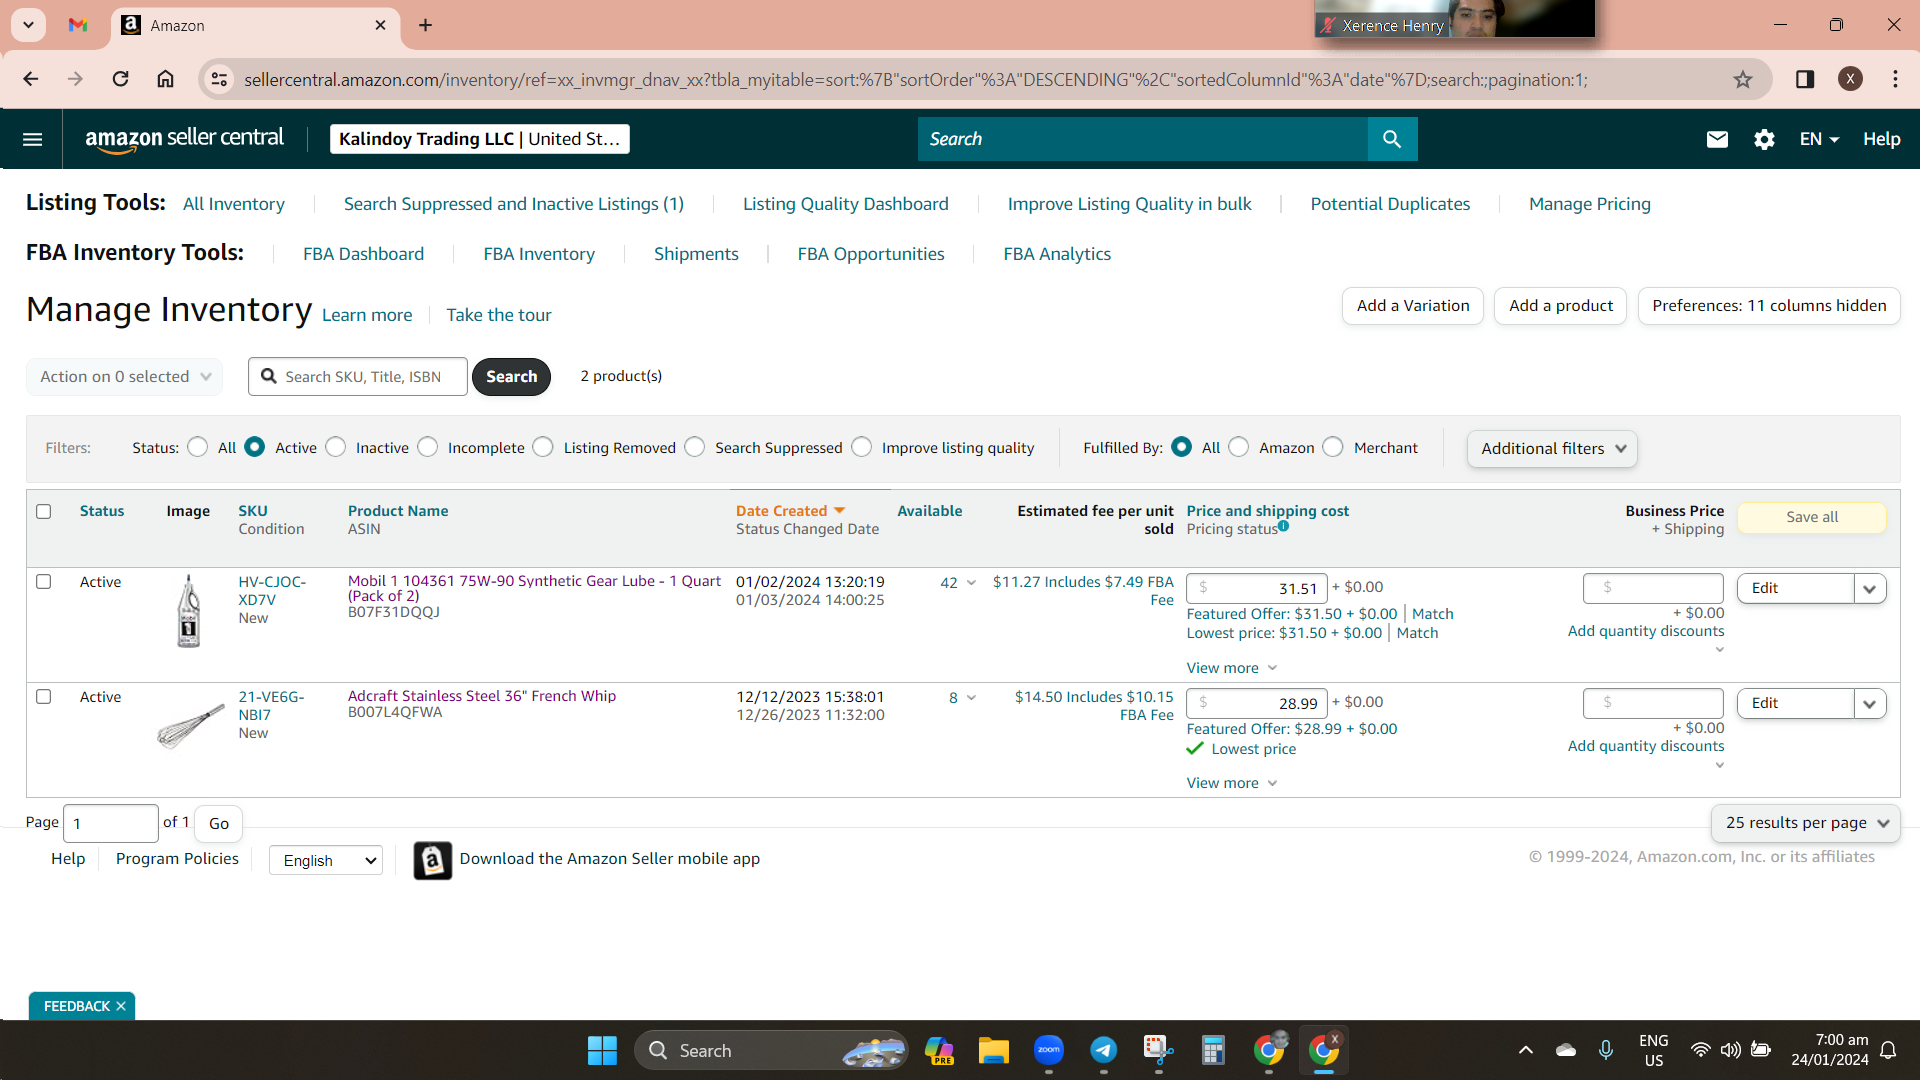
Task: Open the Chrome three-dot menu
Action: click(1895, 79)
